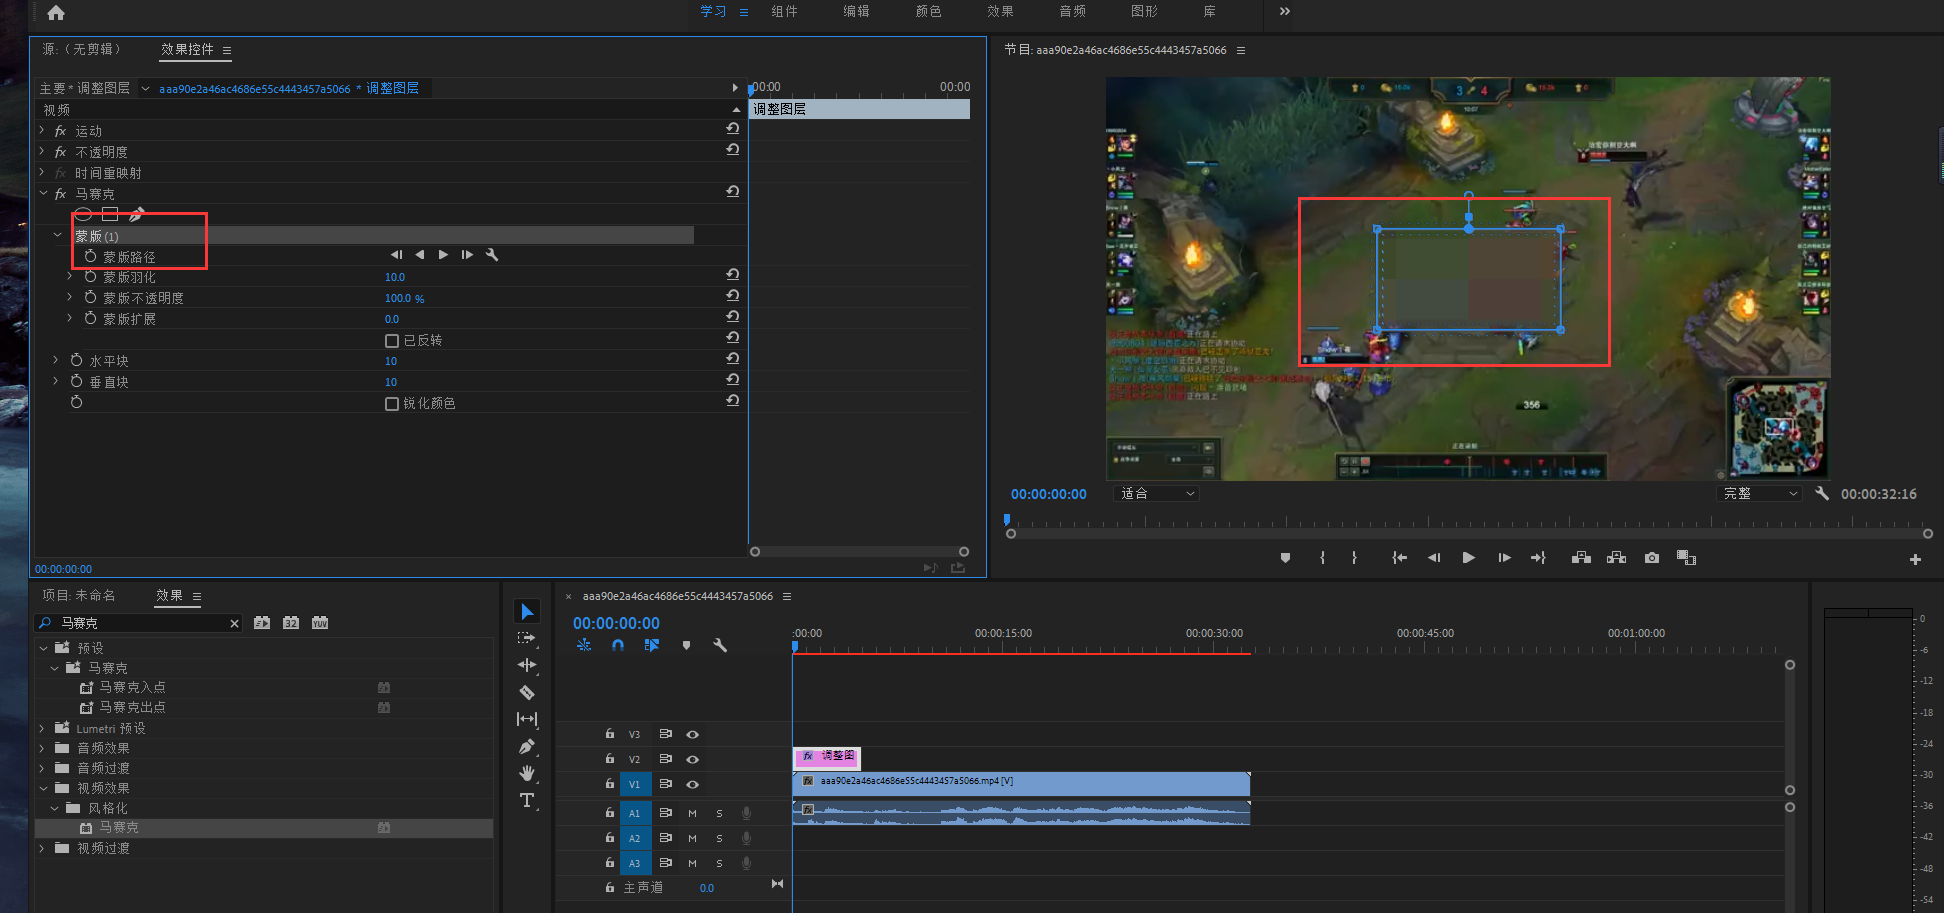Expand the 不透明度 effect properties
The height and width of the screenshot is (913, 1944).
(42, 151)
